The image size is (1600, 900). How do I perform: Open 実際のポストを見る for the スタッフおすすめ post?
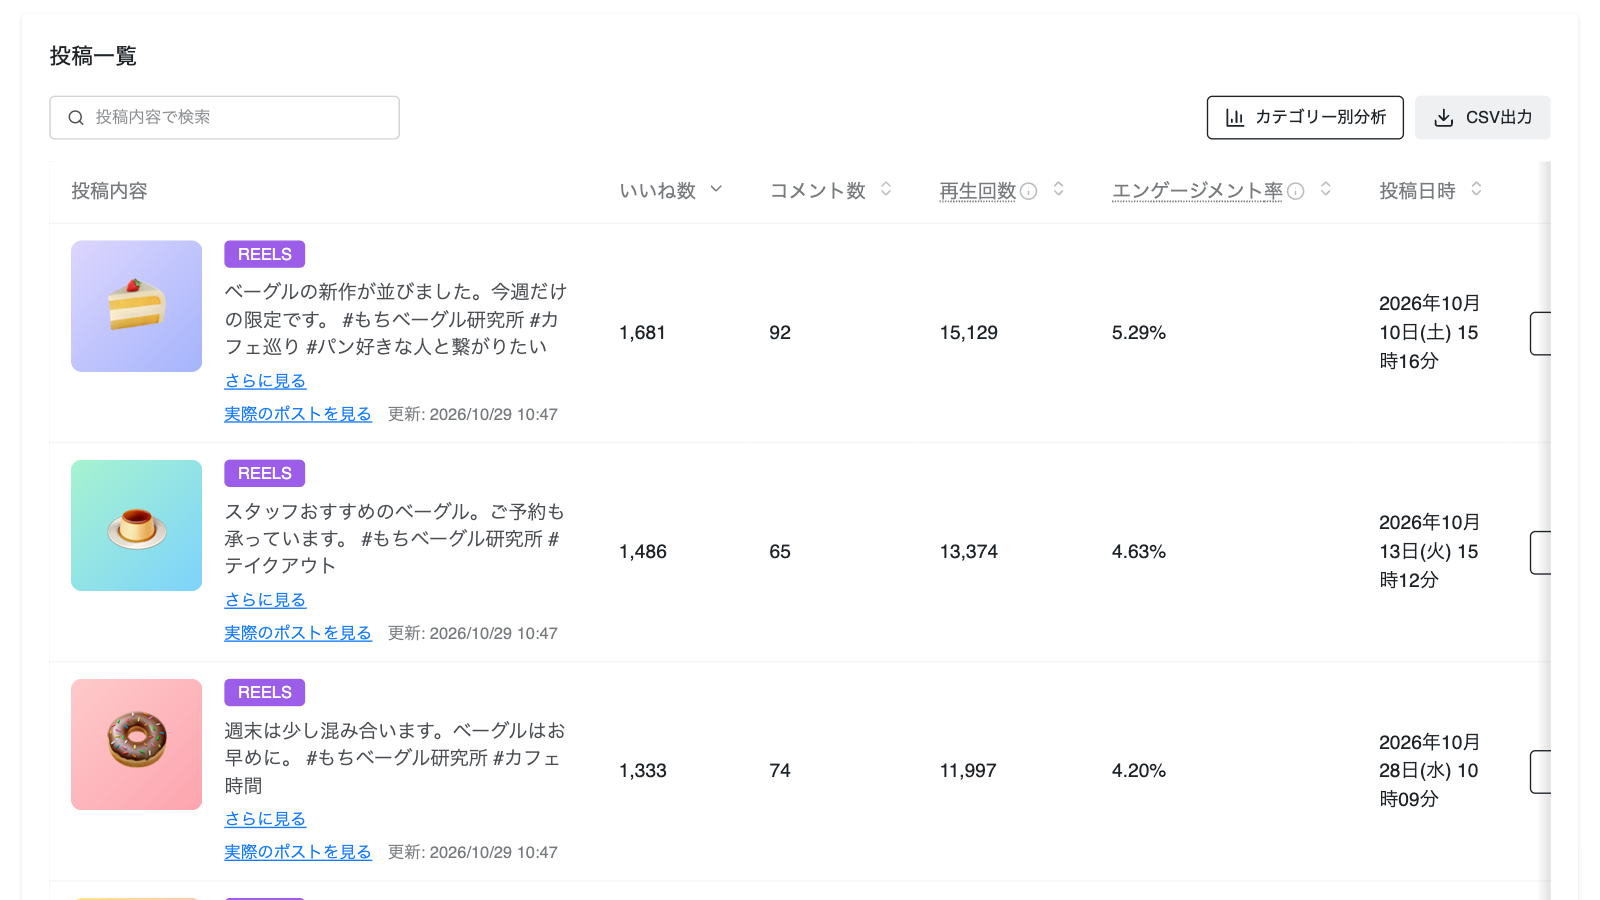[298, 633]
